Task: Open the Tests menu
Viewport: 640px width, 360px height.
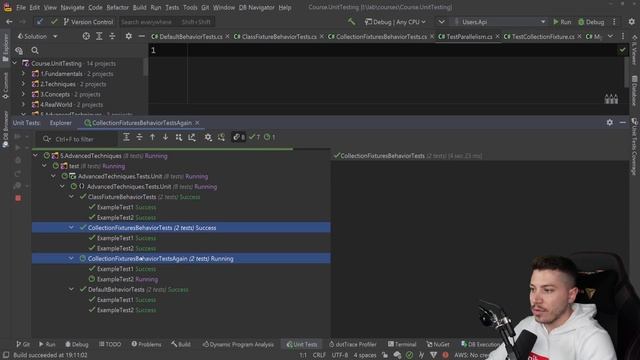Action: tap(172, 7)
